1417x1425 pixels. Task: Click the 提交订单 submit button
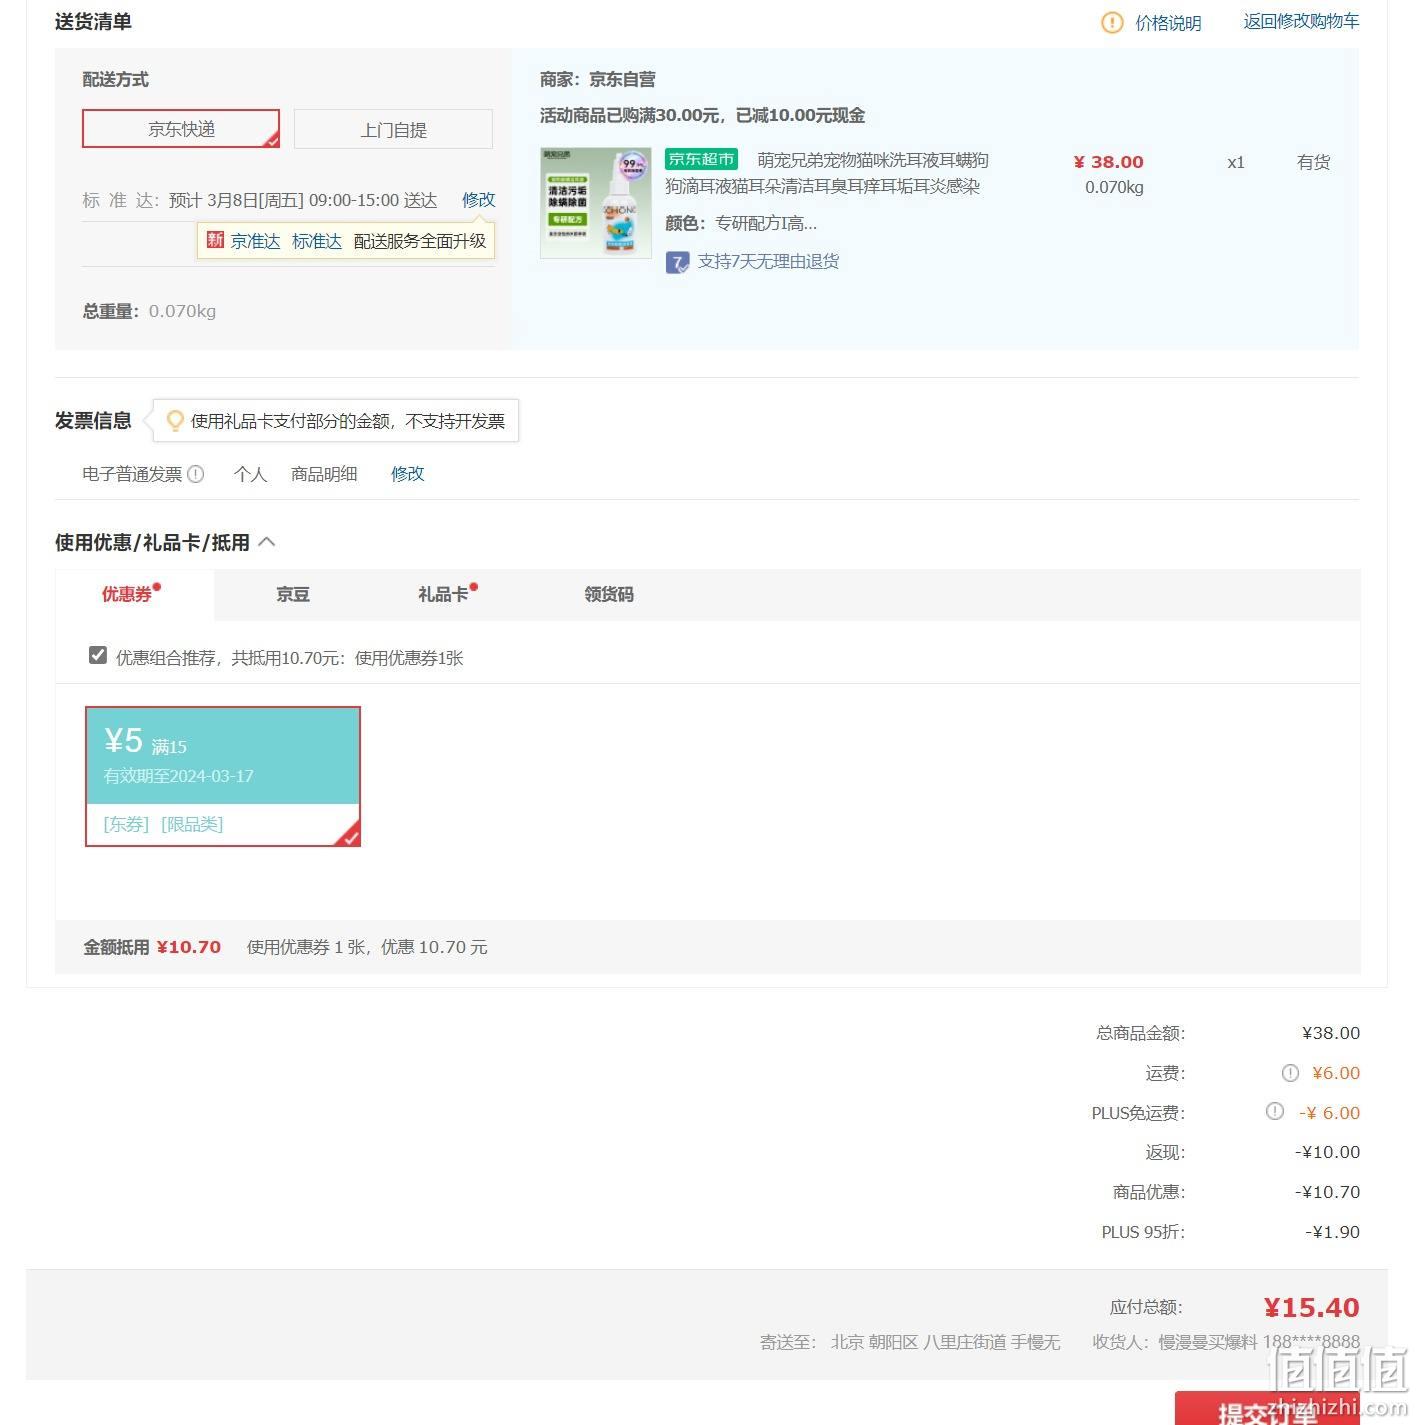pos(1267,1408)
